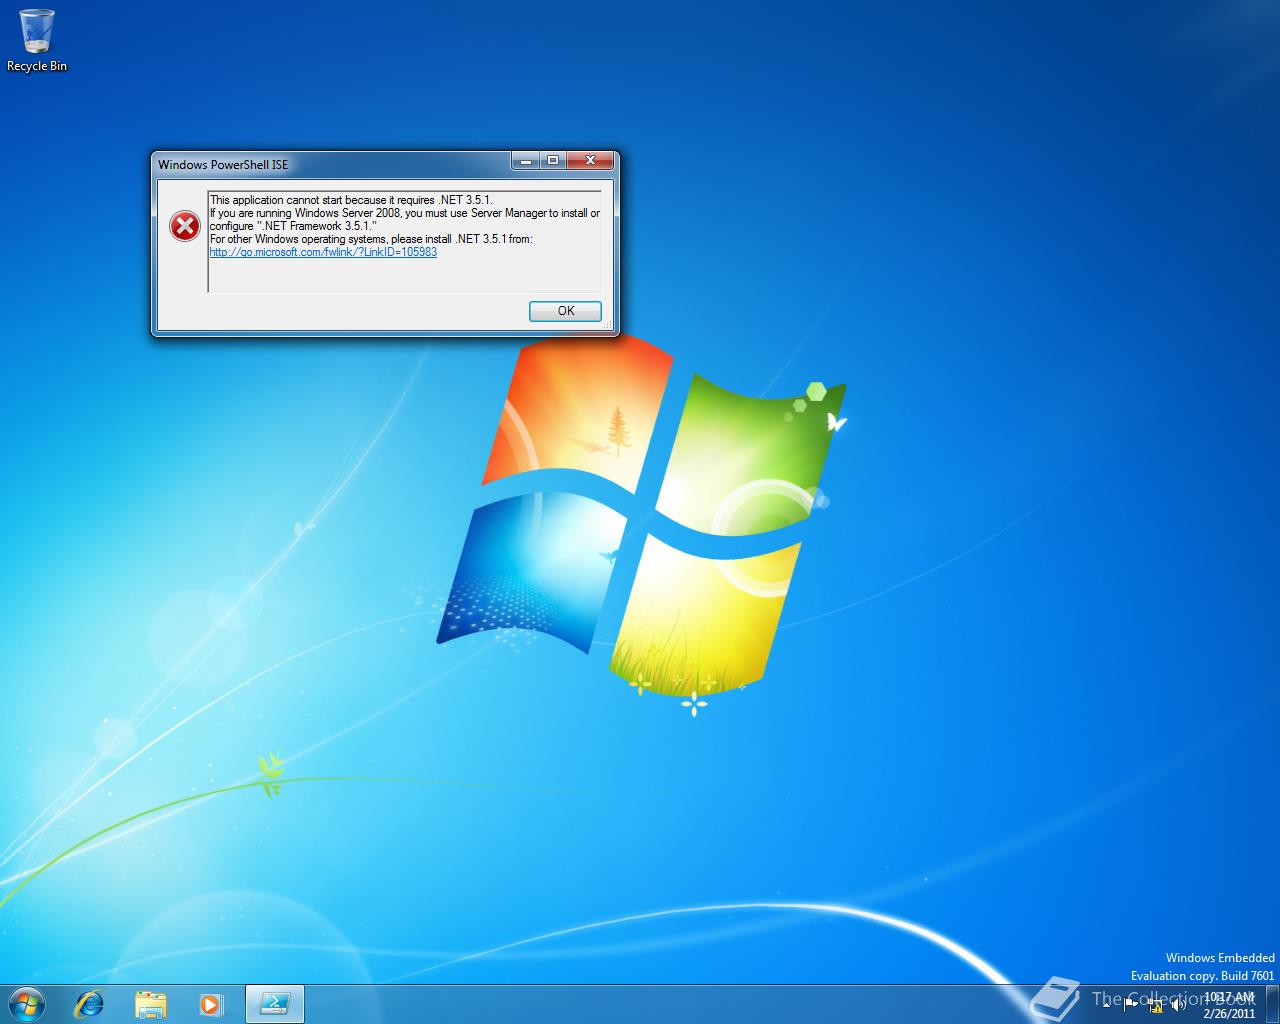Open the go.microsoft.com fwlink download link
This screenshot has height=1024, width=1280.
pos(323,252)
